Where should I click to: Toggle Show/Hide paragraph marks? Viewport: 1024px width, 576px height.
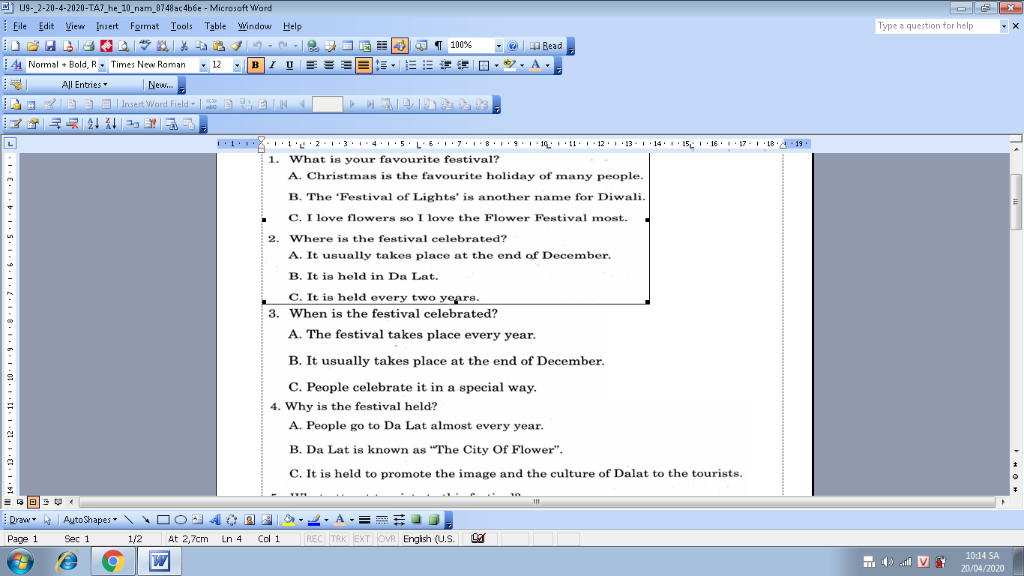point(438,46)
